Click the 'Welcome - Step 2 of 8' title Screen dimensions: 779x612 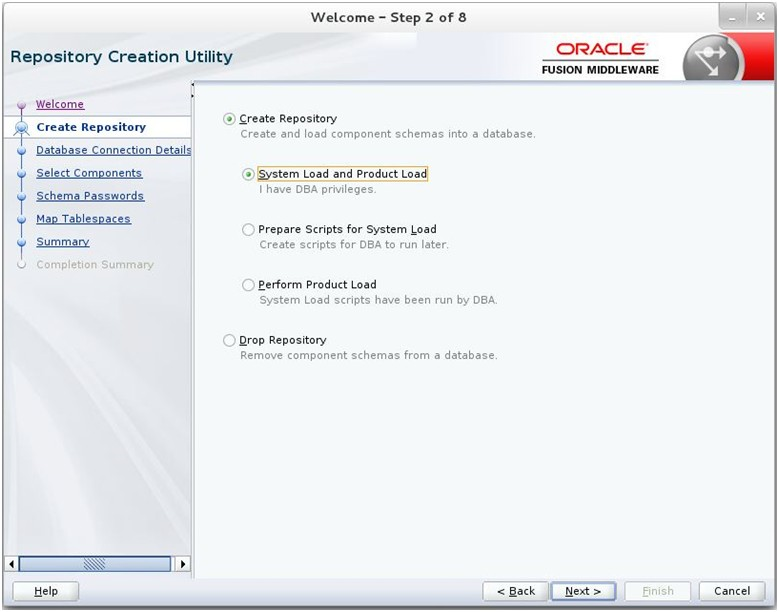pyautogui.click(x=389, y=17)
